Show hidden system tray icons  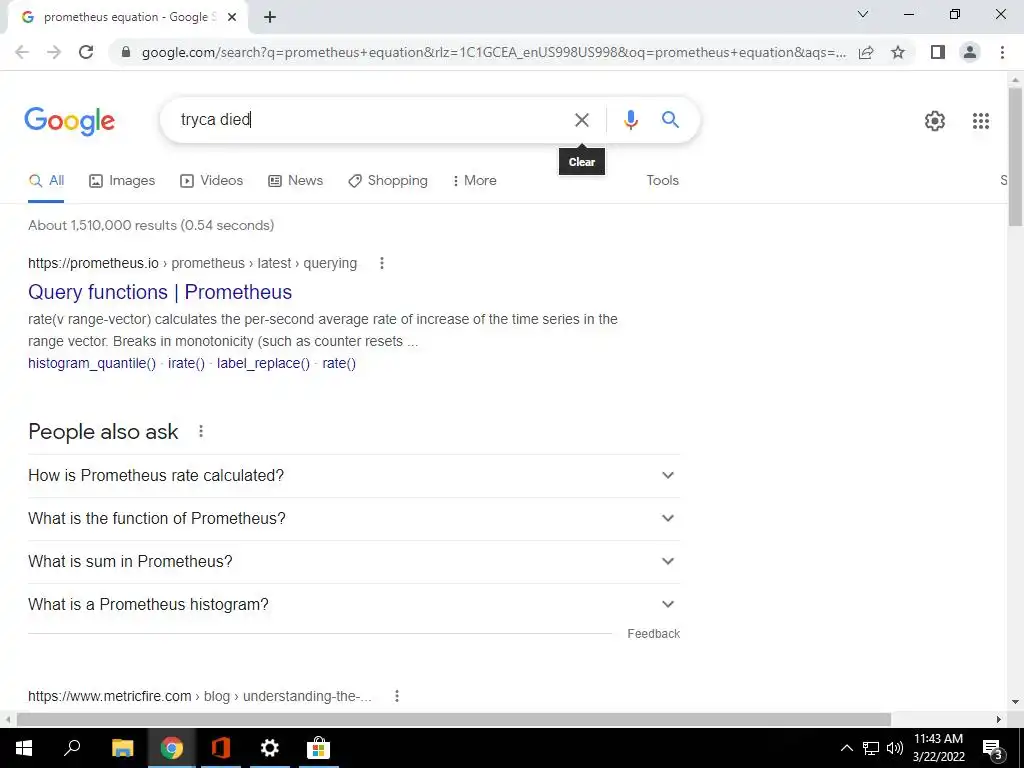[x=846, y=748]
